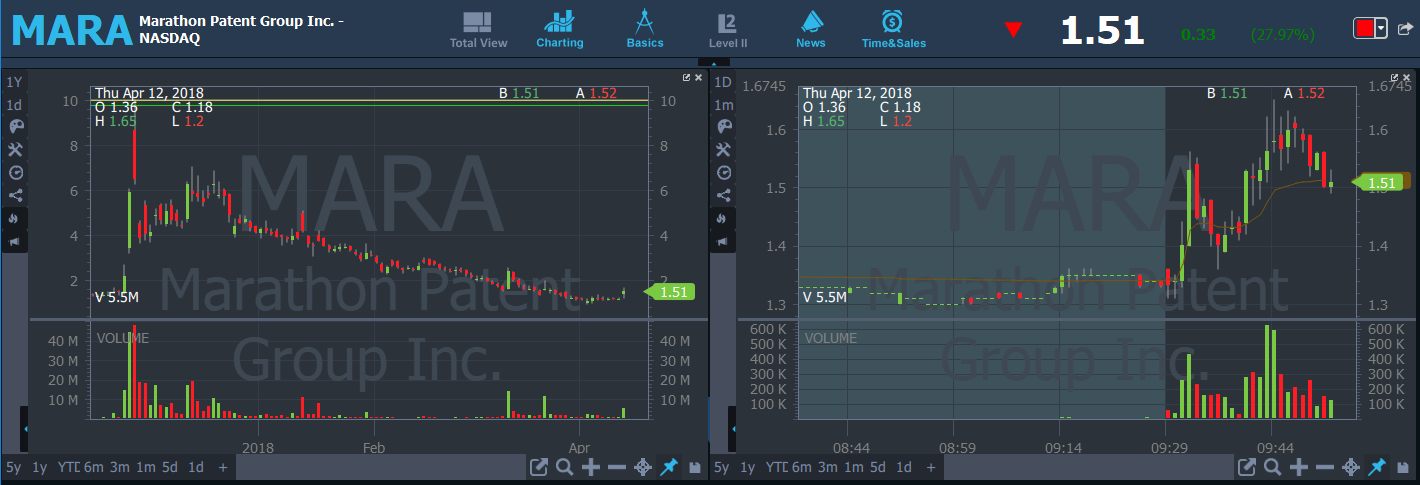
Task: Set right chart range to 5y
Action: pyautogui.click(x=722, y=467)
